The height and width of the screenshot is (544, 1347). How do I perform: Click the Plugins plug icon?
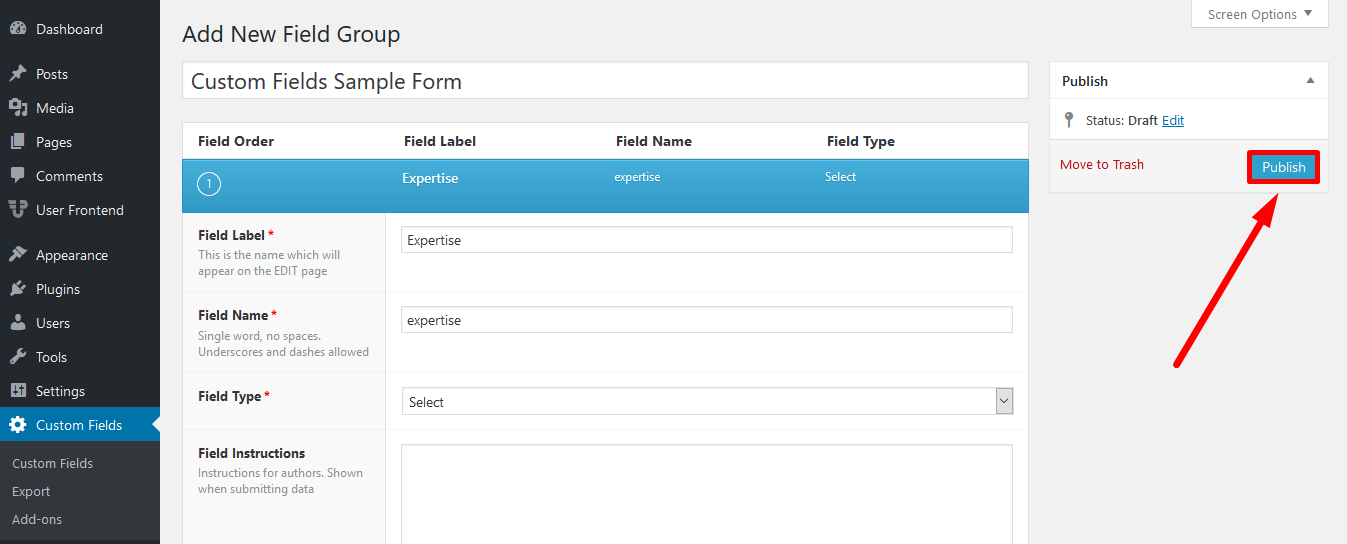point(18,289)
